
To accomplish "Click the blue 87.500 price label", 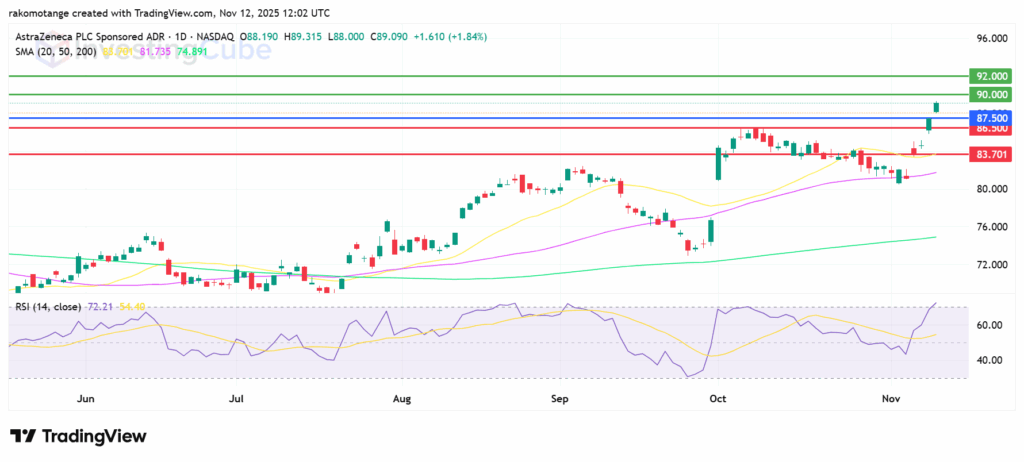I will (x=991, y=118).
